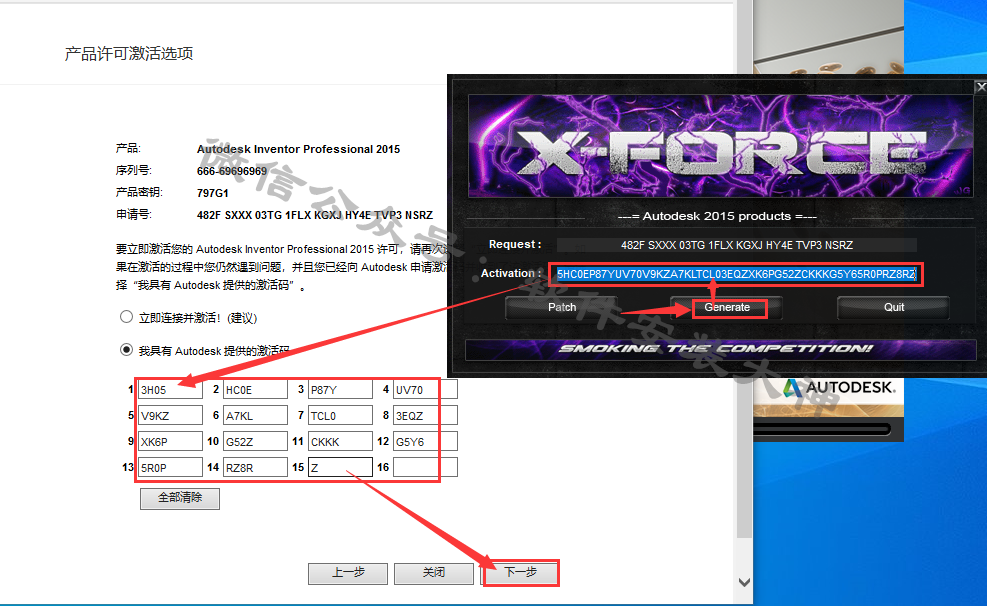Viewport: 987px width, 606px height.
Task: Click the product name Autodesk Inventor Professional 2015
Action: pyautogui.click(x=298, y=149)
